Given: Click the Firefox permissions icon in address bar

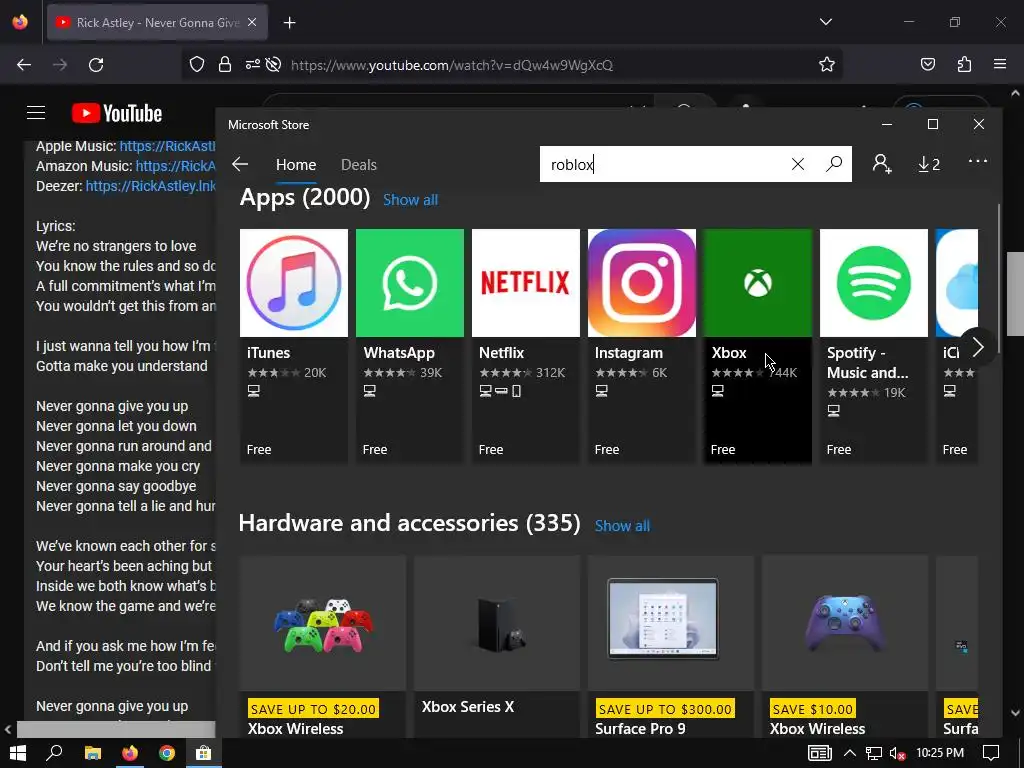Looking at the screenshot, I should coord(253,65).
